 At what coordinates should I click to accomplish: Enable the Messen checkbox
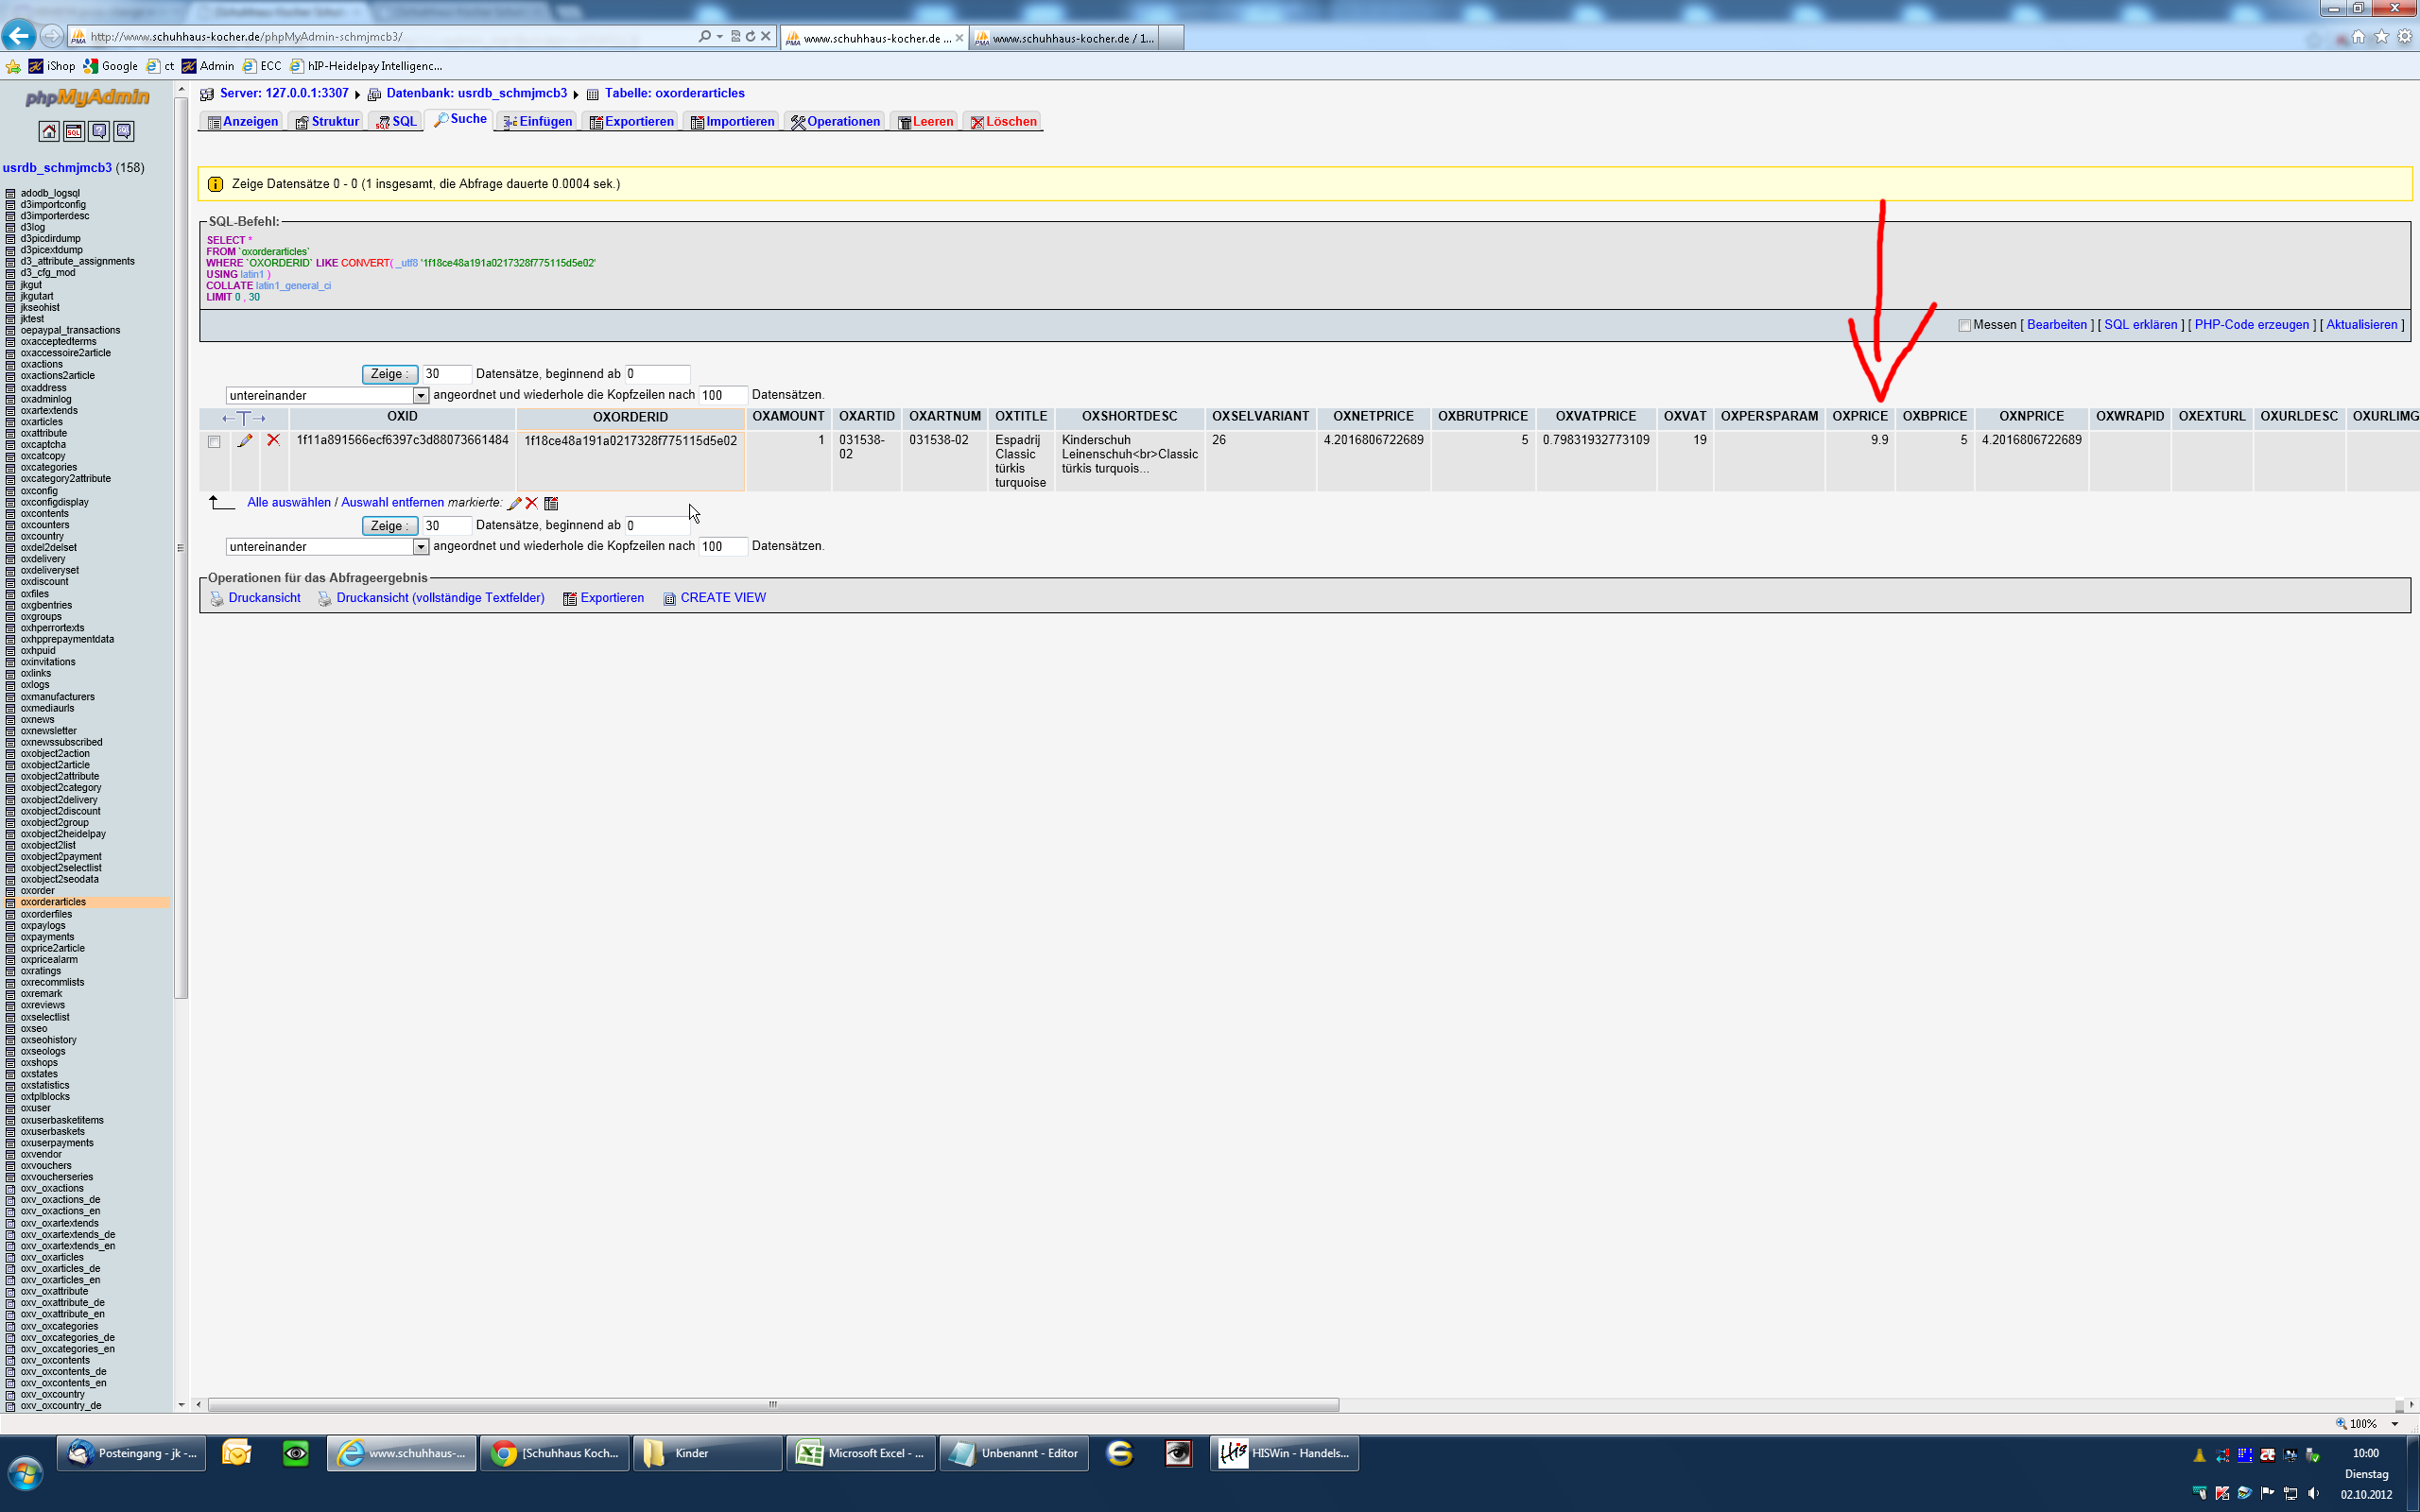(1964, 325)
